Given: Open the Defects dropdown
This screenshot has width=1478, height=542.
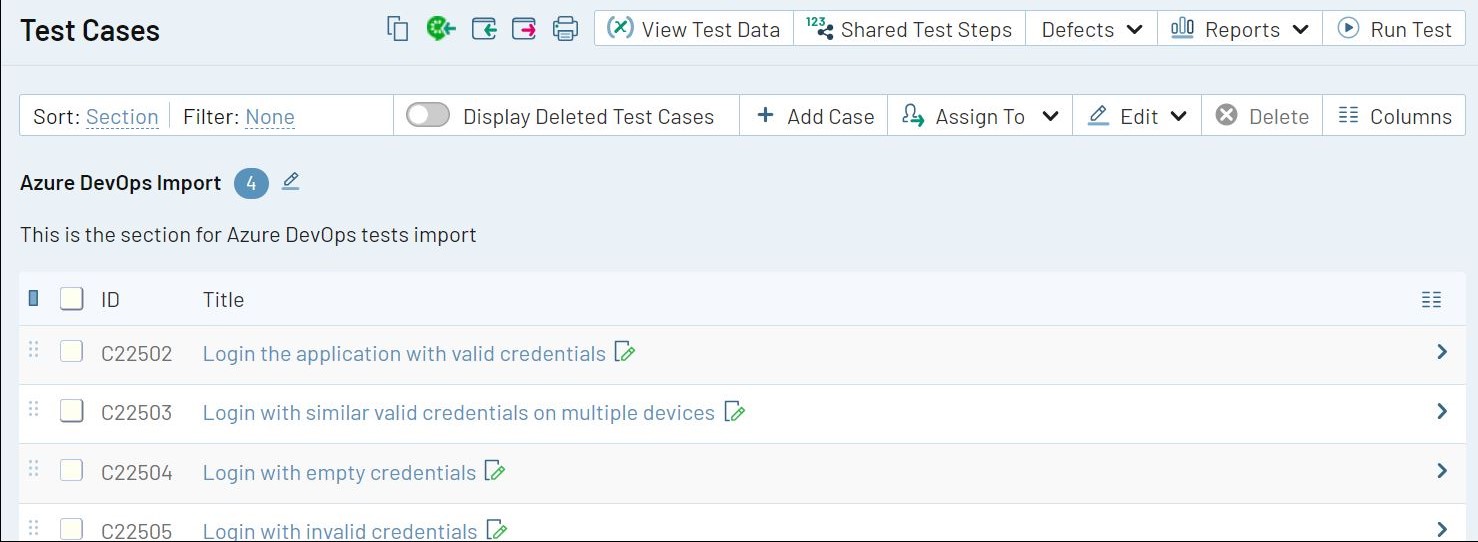Looking at the screenshot, I should [1091, 29].
